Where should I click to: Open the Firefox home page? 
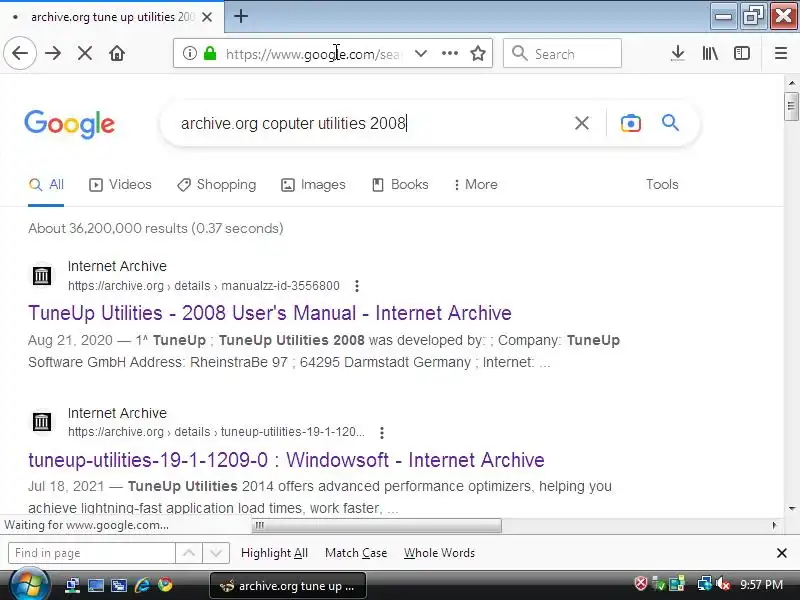click(117, 53)
